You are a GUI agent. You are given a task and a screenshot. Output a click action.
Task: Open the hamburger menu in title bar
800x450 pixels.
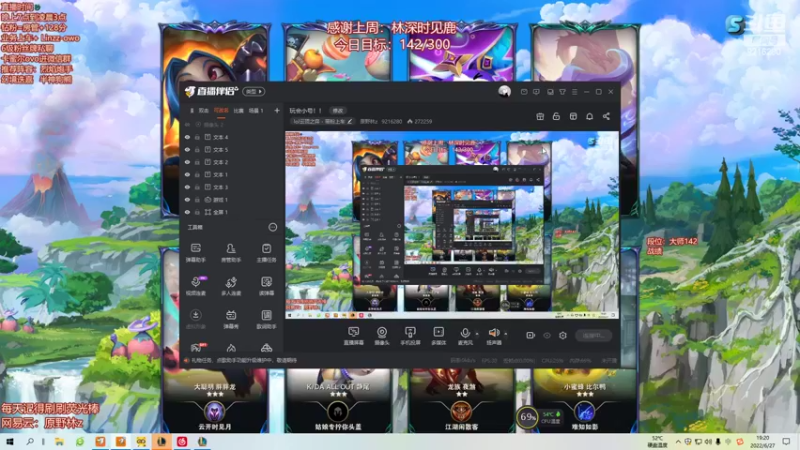pyautogui.click(x=574, y=92)
